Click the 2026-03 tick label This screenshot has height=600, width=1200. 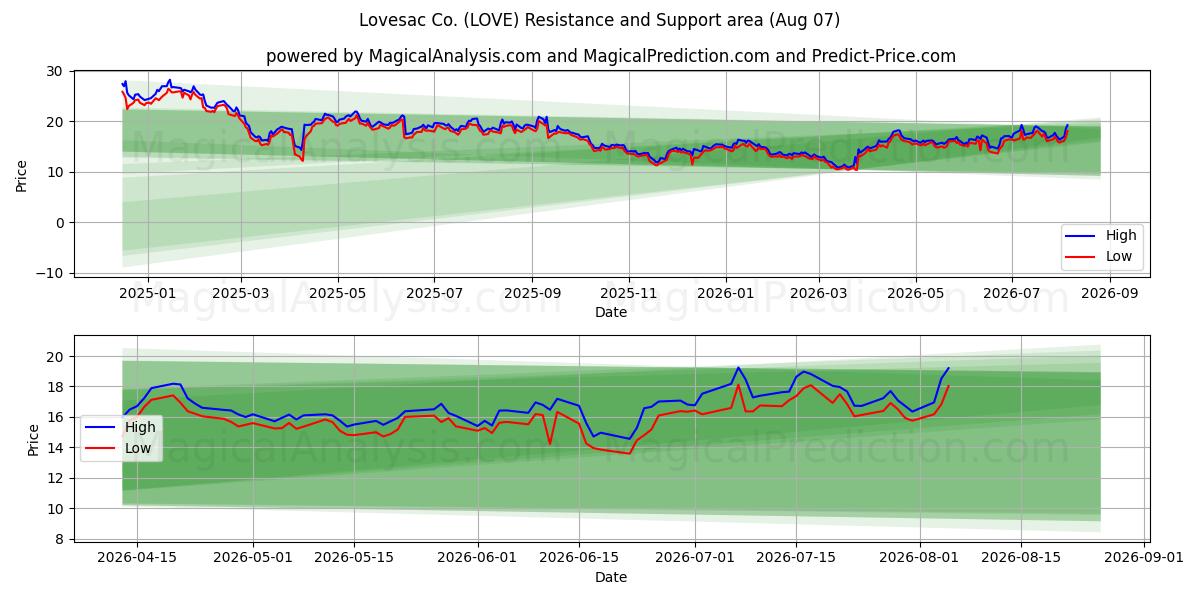tap(819, 293)
